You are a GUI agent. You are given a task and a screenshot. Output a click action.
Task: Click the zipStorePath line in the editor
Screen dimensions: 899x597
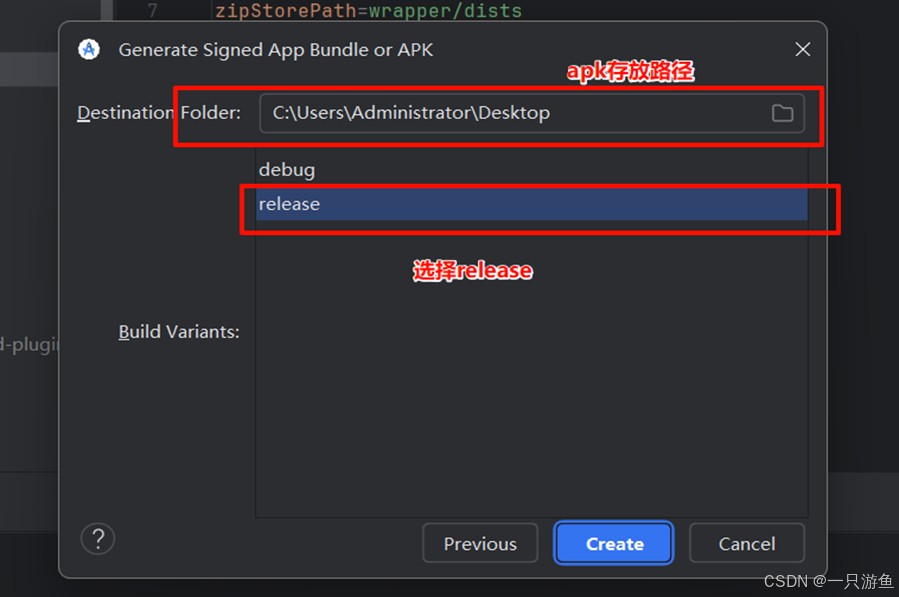click(368, 11)
